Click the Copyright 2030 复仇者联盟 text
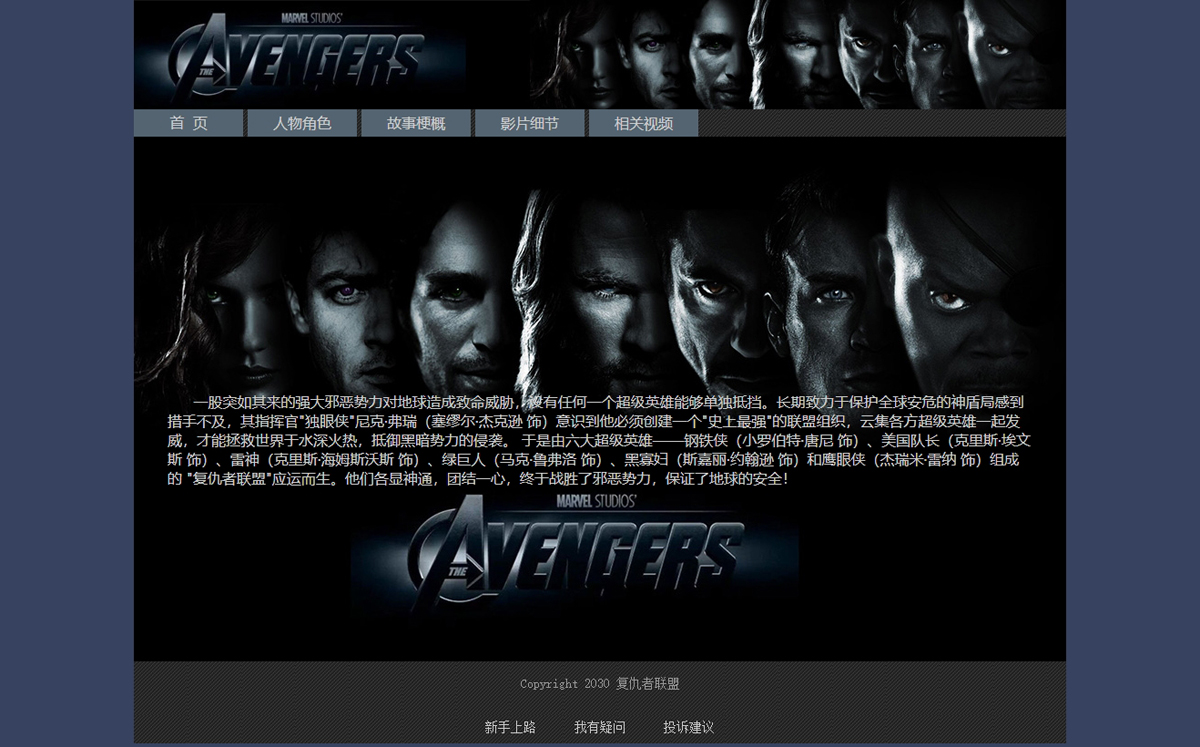Viewport: 1200px width, 747px height. click(600, 684)
